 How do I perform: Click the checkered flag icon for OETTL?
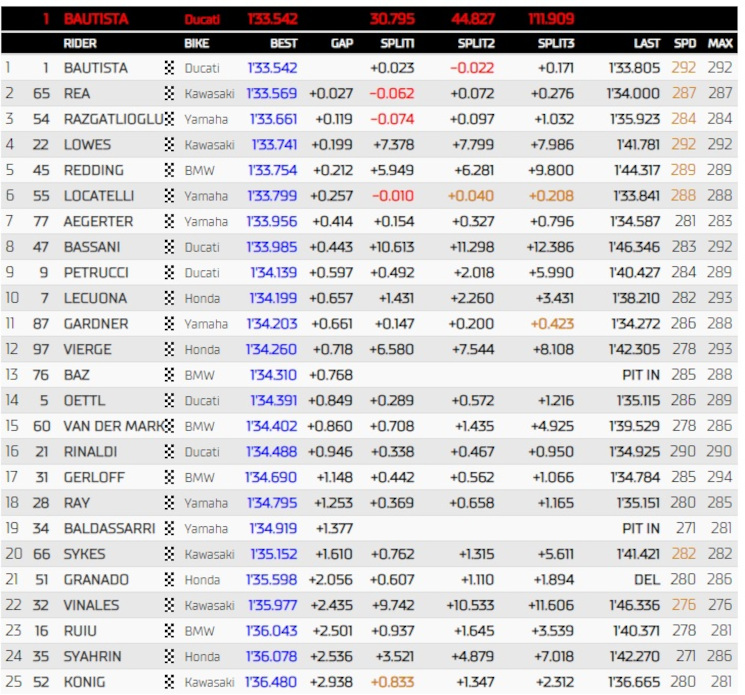click(x=169, y=400)
